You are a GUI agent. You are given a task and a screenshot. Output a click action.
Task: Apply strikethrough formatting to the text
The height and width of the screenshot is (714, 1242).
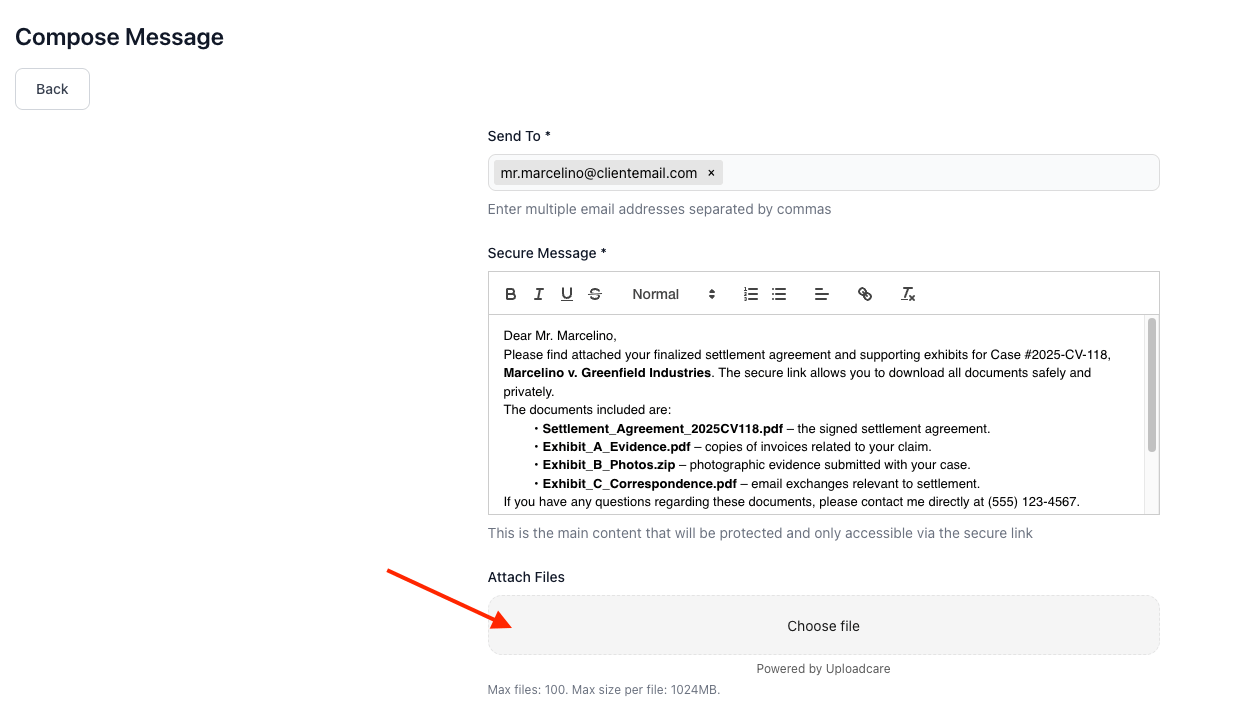click(x=595, y=294)
